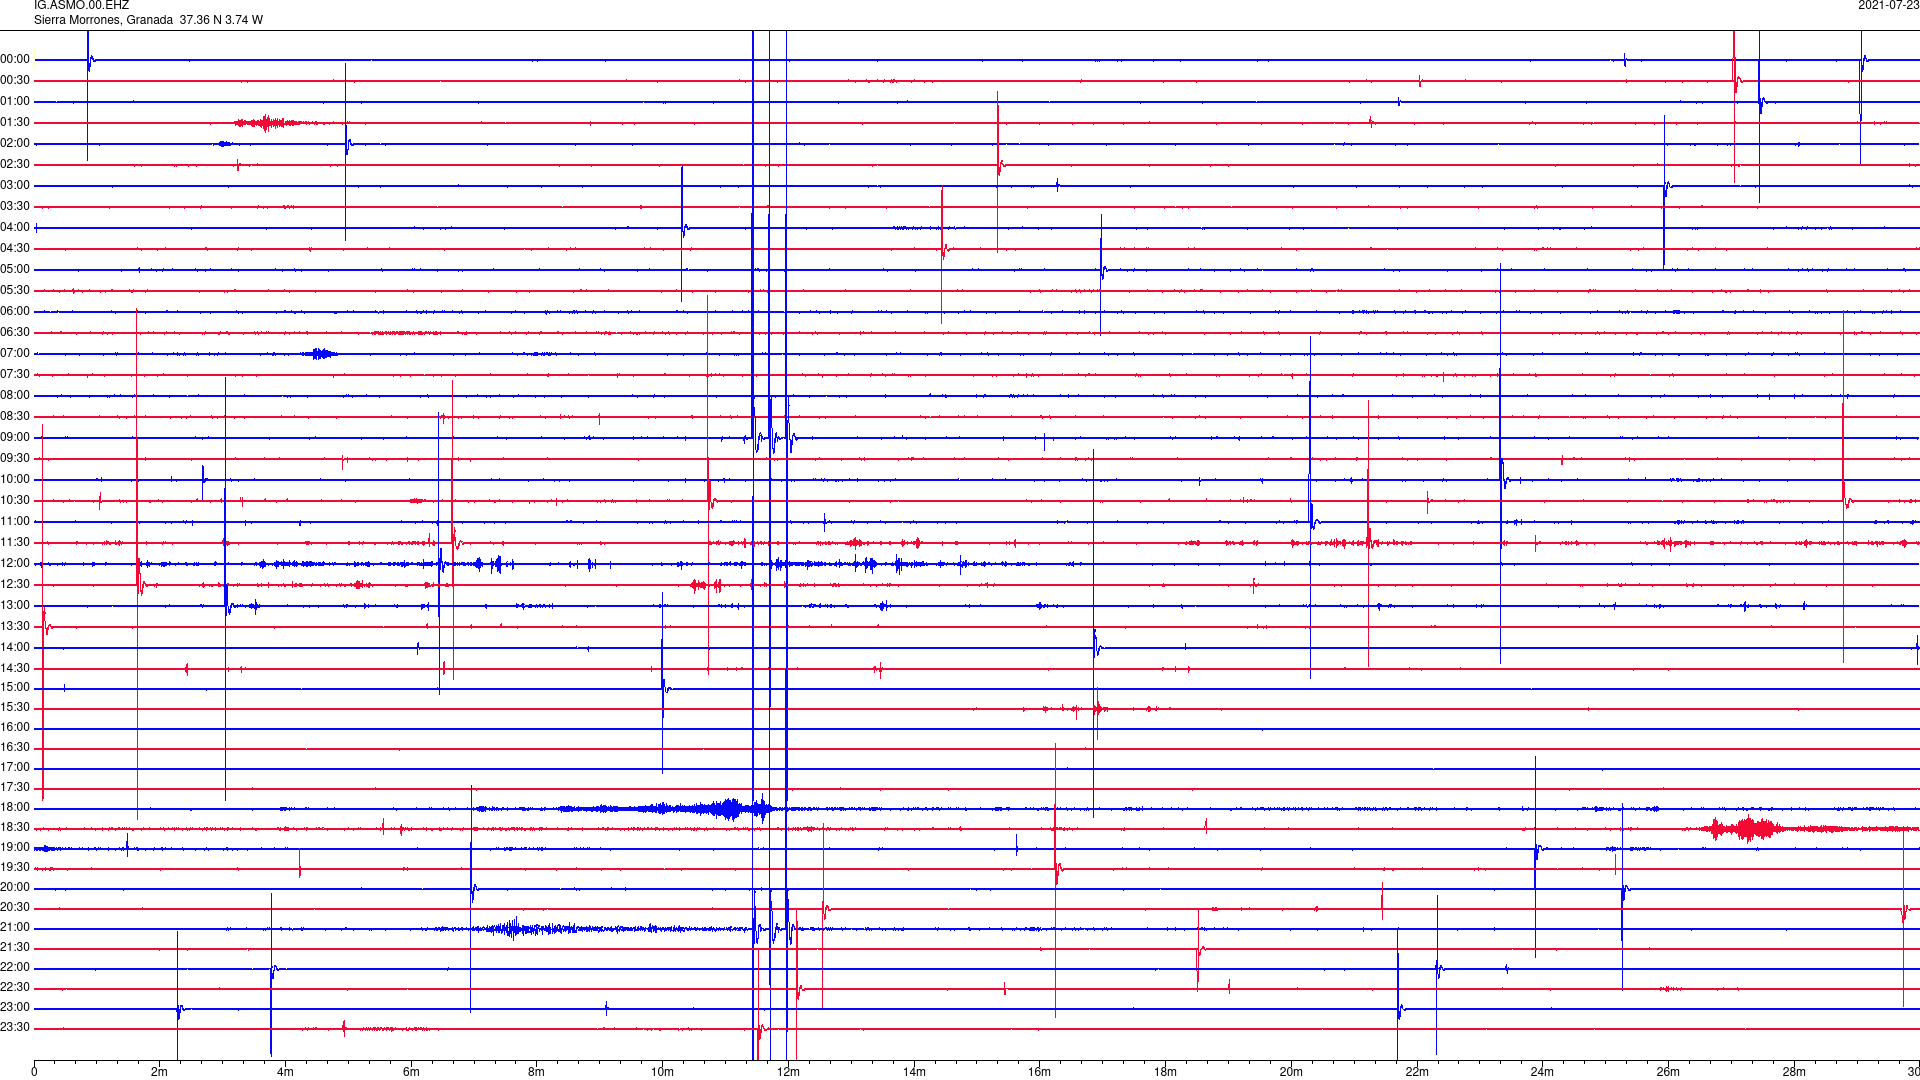Viewport: 1920px width, 1080px height.
Task: Select the 14:00 trace time label
Action: pos(15,648)
